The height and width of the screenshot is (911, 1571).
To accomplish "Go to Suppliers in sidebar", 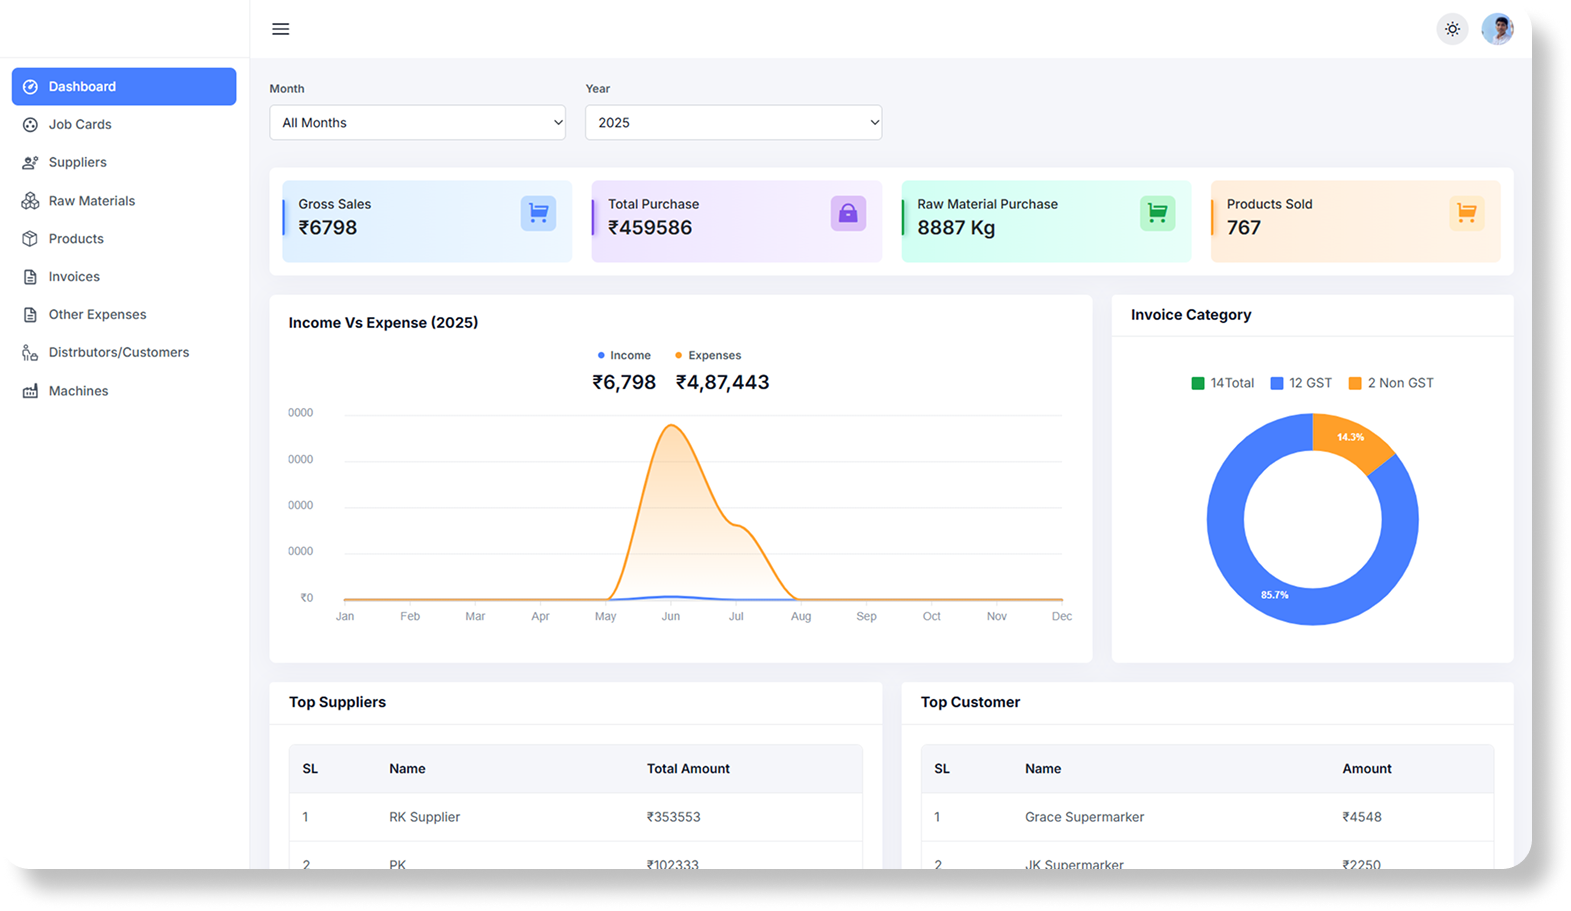I will tap(77, 162).
